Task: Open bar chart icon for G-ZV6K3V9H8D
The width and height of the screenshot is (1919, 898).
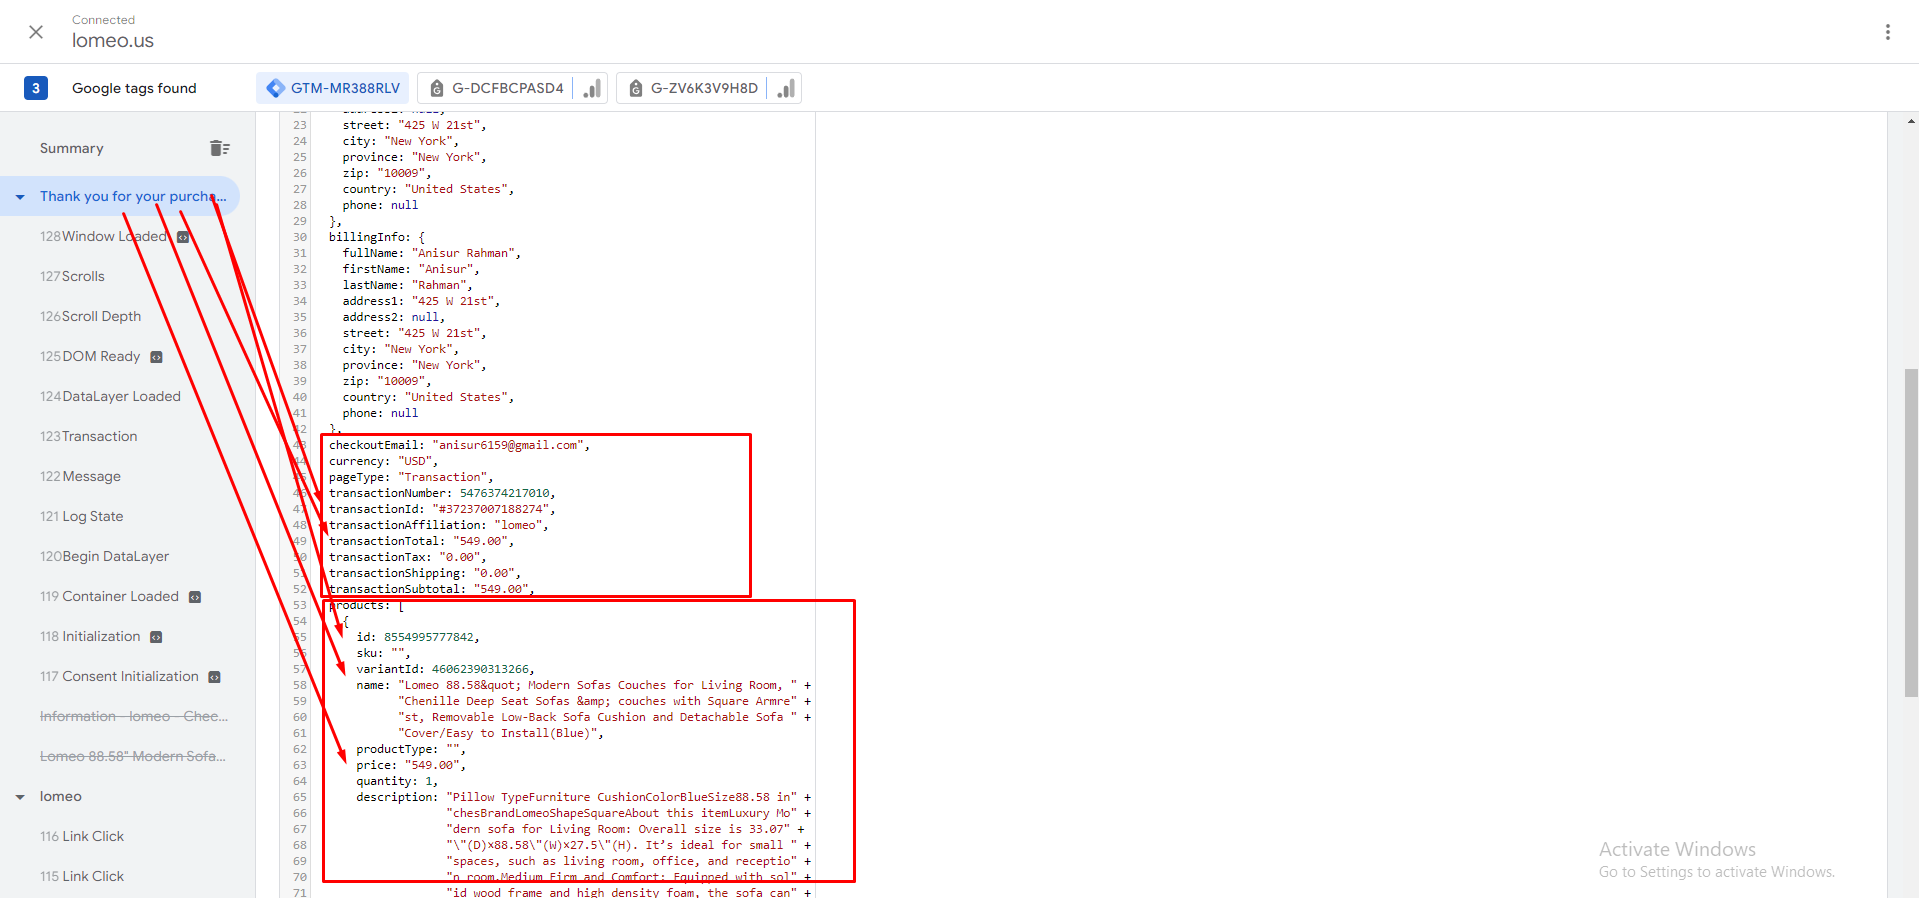Action: 786,88
